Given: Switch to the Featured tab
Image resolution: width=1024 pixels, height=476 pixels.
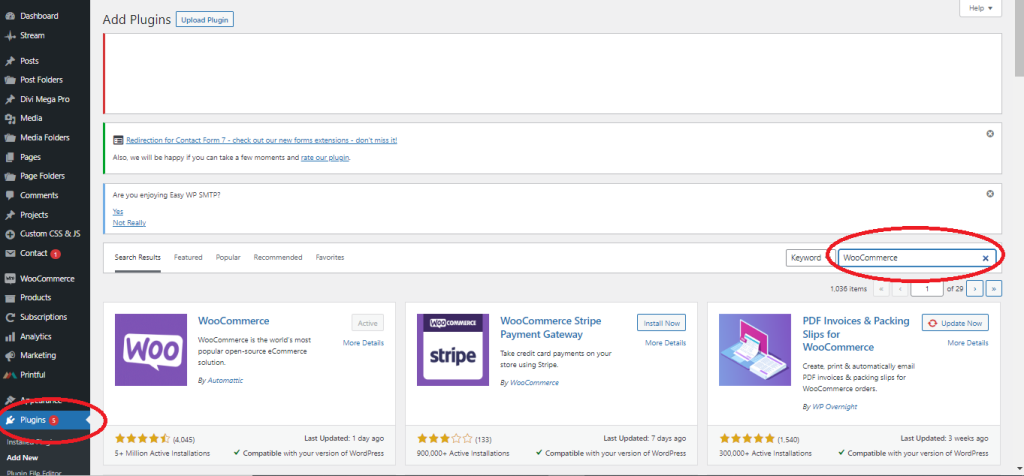Looking at the screenshot, I should pos(188,257).
